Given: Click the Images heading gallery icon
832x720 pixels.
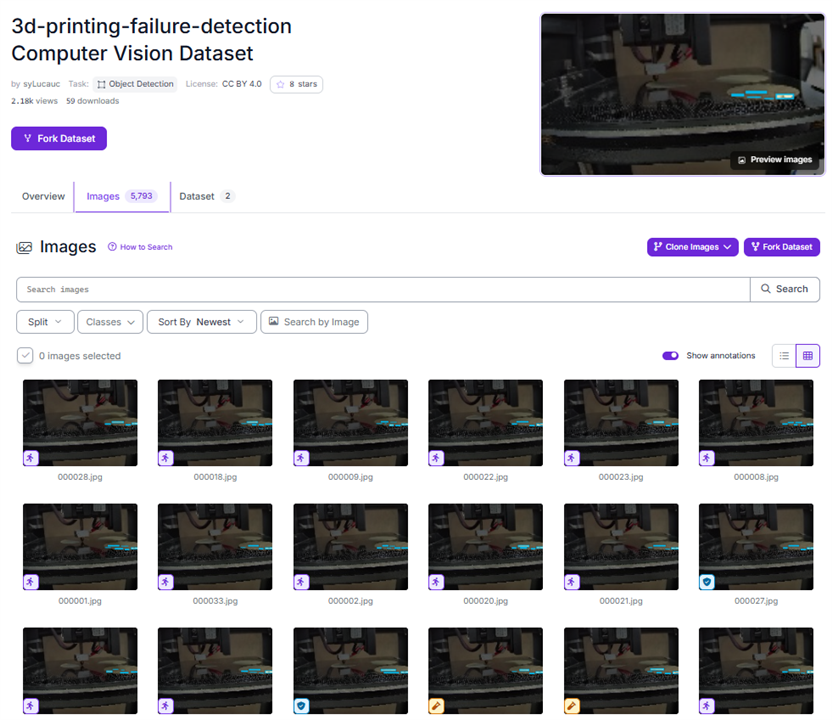Looking at the screenshot, I should [x=24, y=247].
